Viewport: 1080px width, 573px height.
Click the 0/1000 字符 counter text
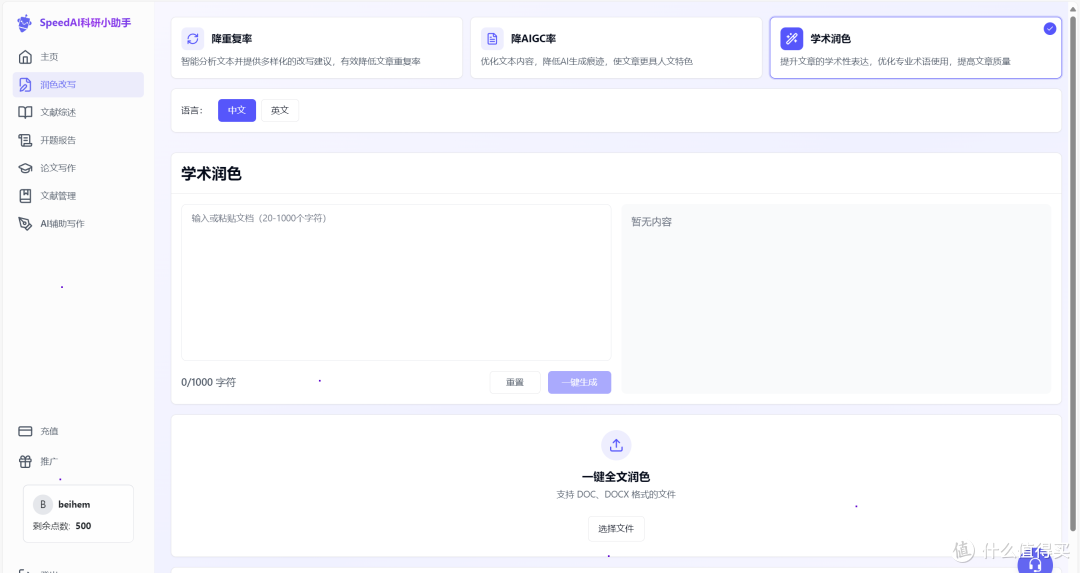click(209, 382)
